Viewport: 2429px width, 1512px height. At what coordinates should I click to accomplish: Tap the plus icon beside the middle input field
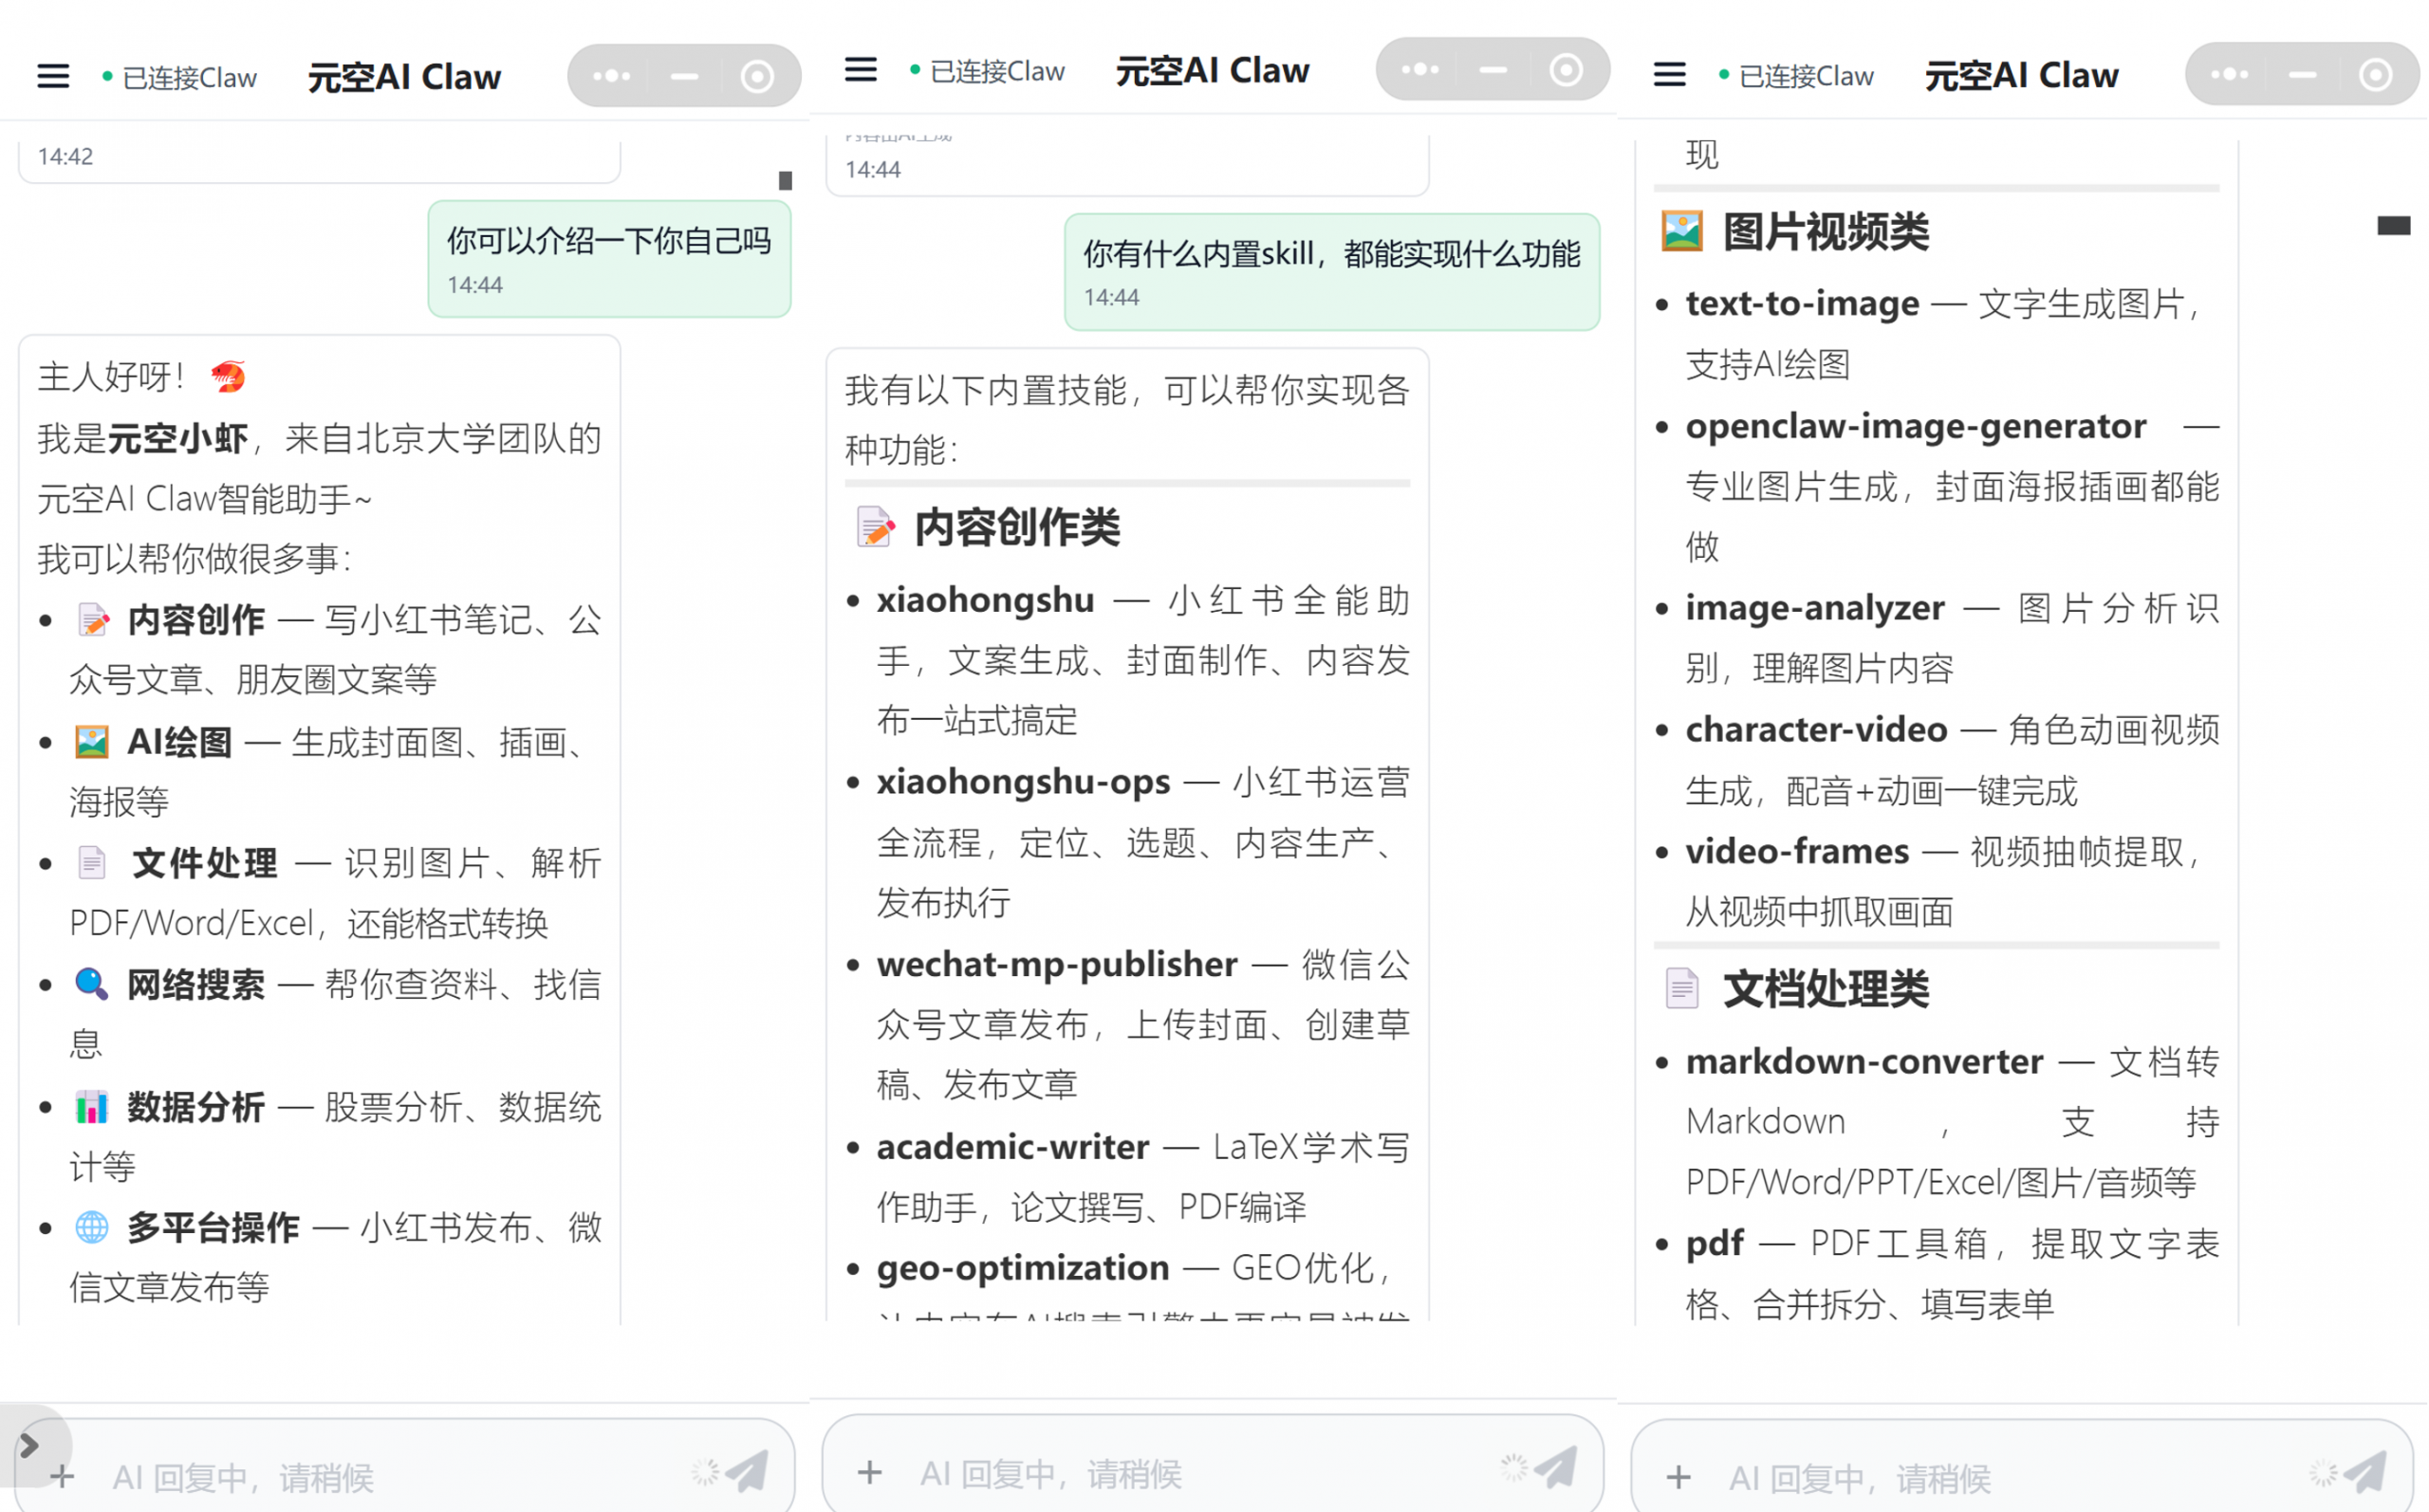pyautogui.click(x=870, y=1472)
